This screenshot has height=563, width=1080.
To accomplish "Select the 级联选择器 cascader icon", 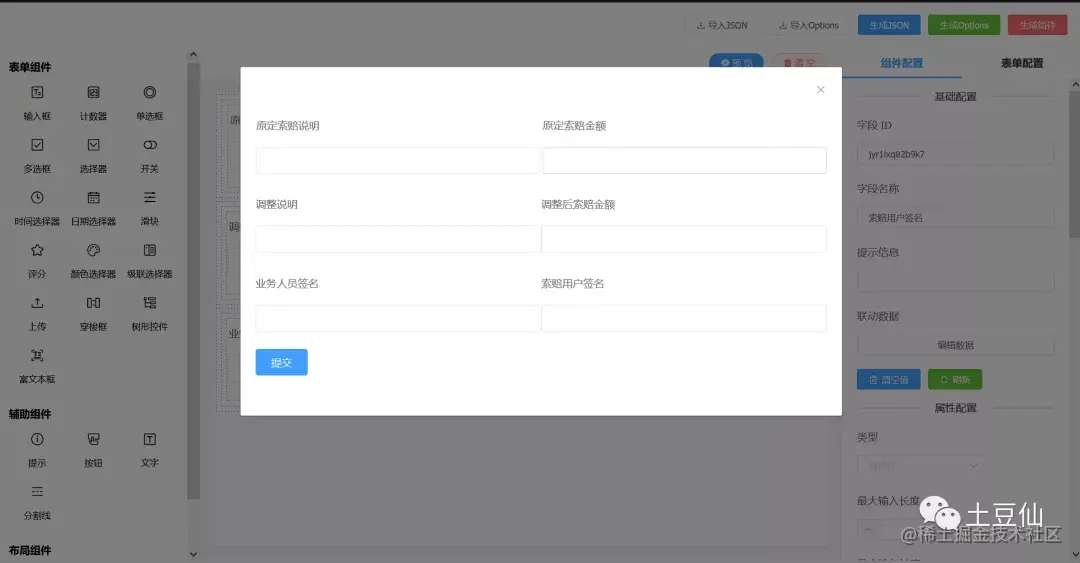I will coord(149,250).
